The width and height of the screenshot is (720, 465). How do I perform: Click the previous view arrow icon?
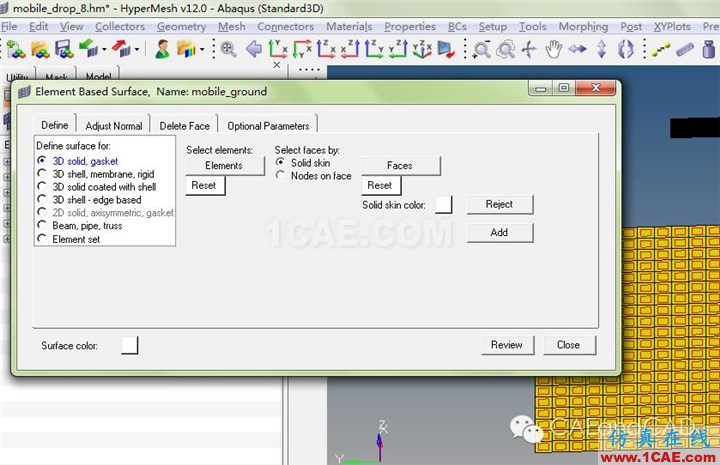click(253, 49)
